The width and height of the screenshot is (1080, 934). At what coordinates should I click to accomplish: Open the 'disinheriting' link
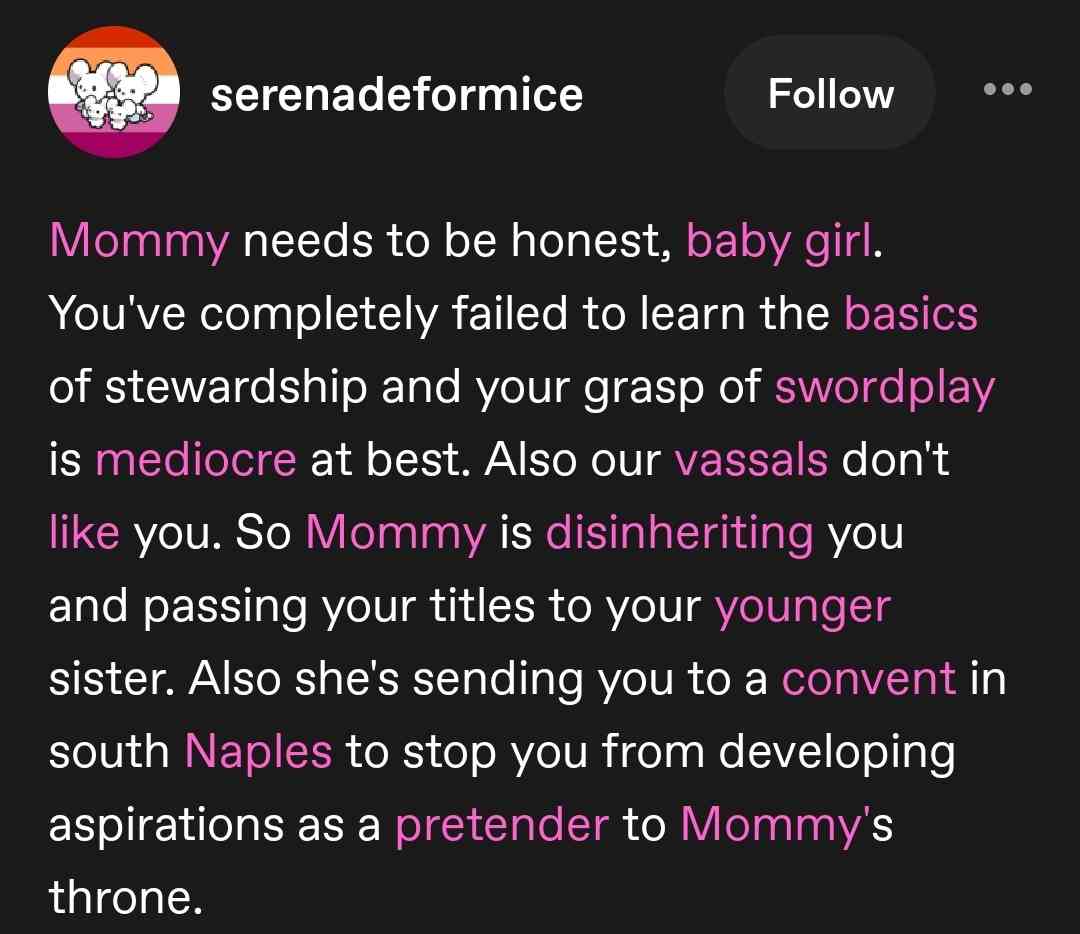click(x=679, y=533)
